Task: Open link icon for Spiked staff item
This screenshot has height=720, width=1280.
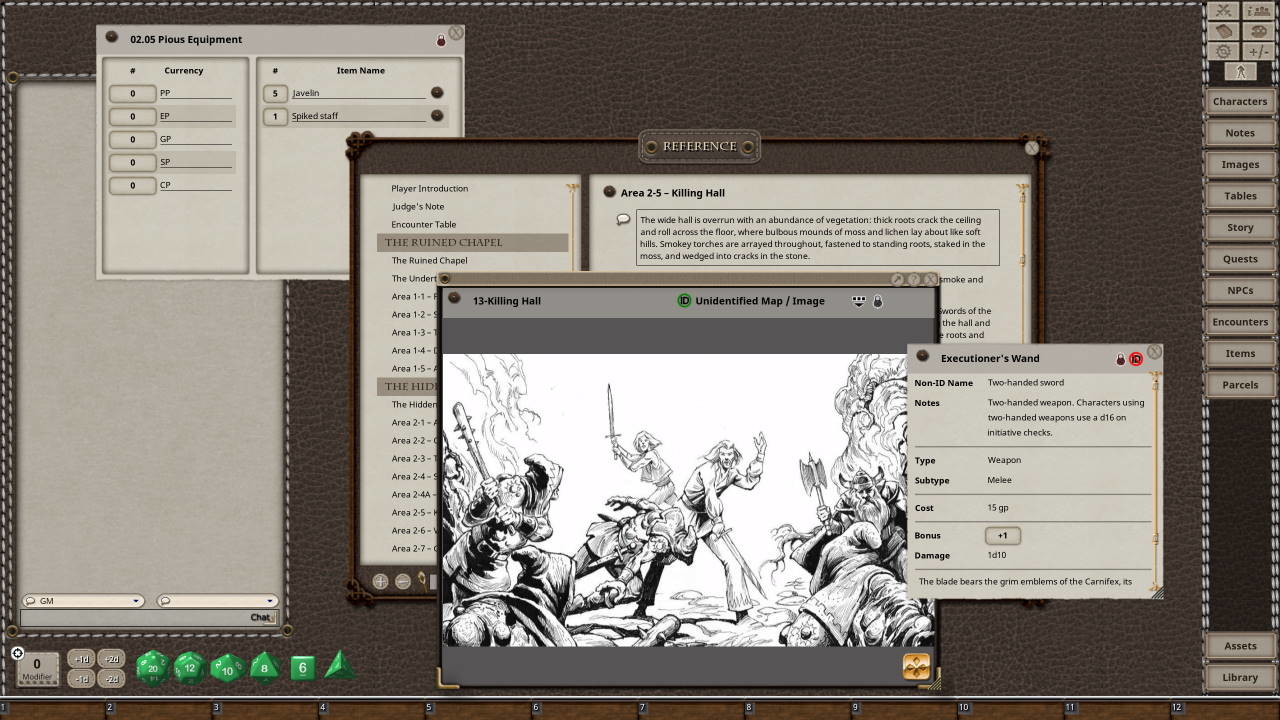Action: coord(437,116)
